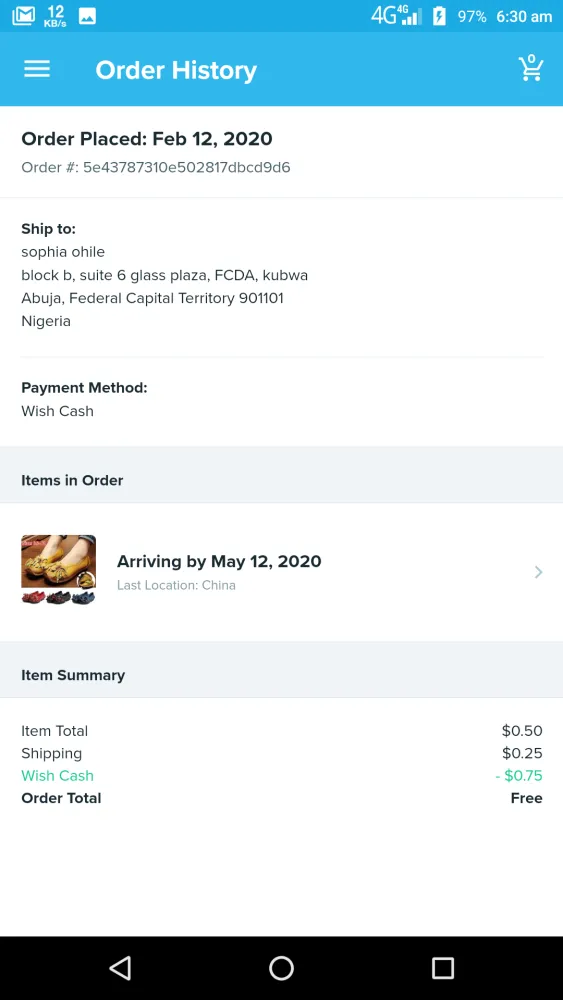This screenshot has height=1000, width=563.
Task: Tap the Wish Cash discount line
Action: click(x=281, y=776)
